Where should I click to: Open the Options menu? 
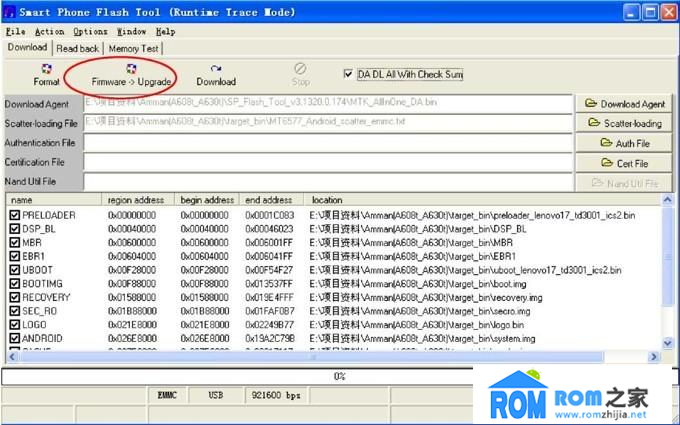click(x=90, y=32)
